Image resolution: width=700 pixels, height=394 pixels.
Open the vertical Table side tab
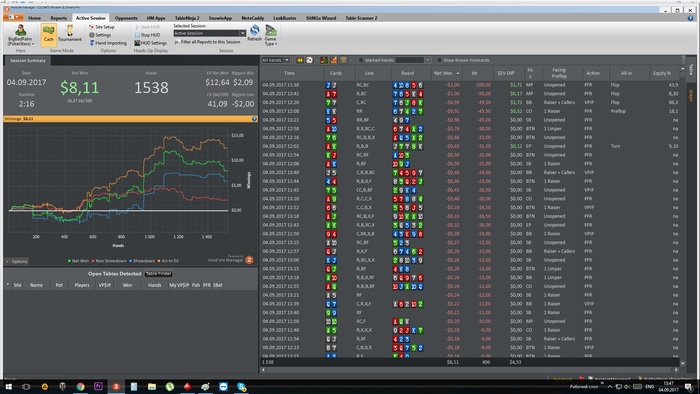[x=691, y=69]
